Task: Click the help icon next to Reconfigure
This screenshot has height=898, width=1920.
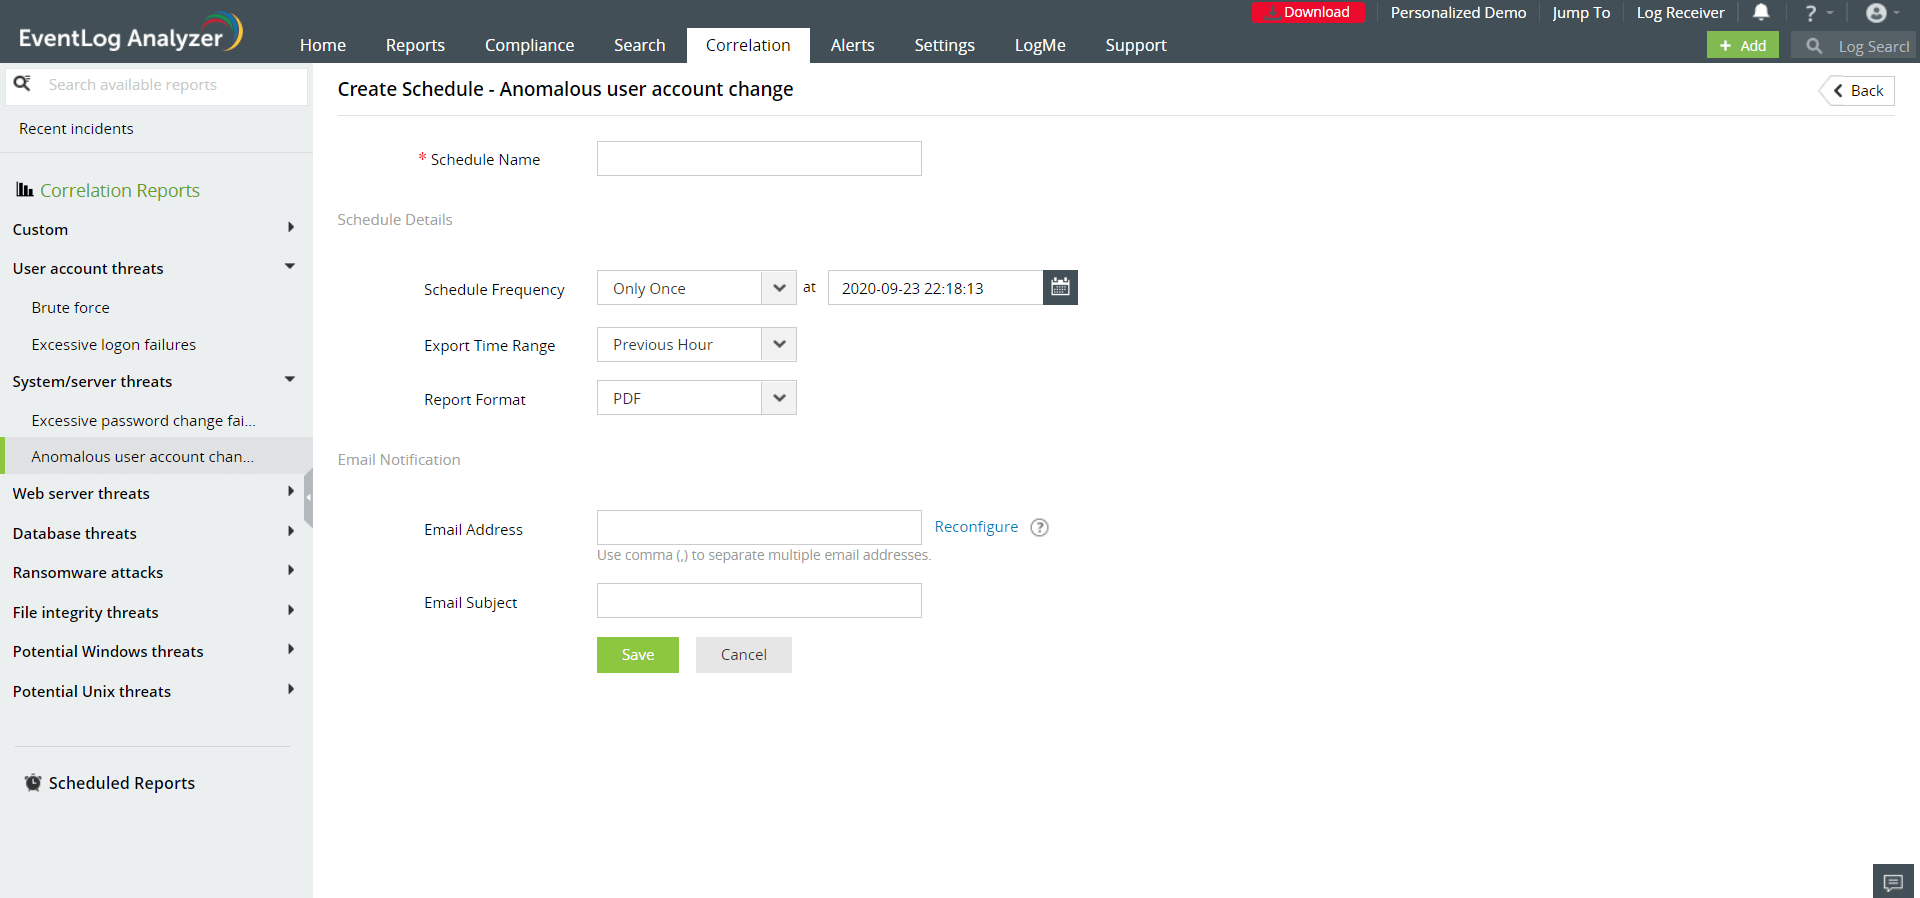Action: point(1040,528)
